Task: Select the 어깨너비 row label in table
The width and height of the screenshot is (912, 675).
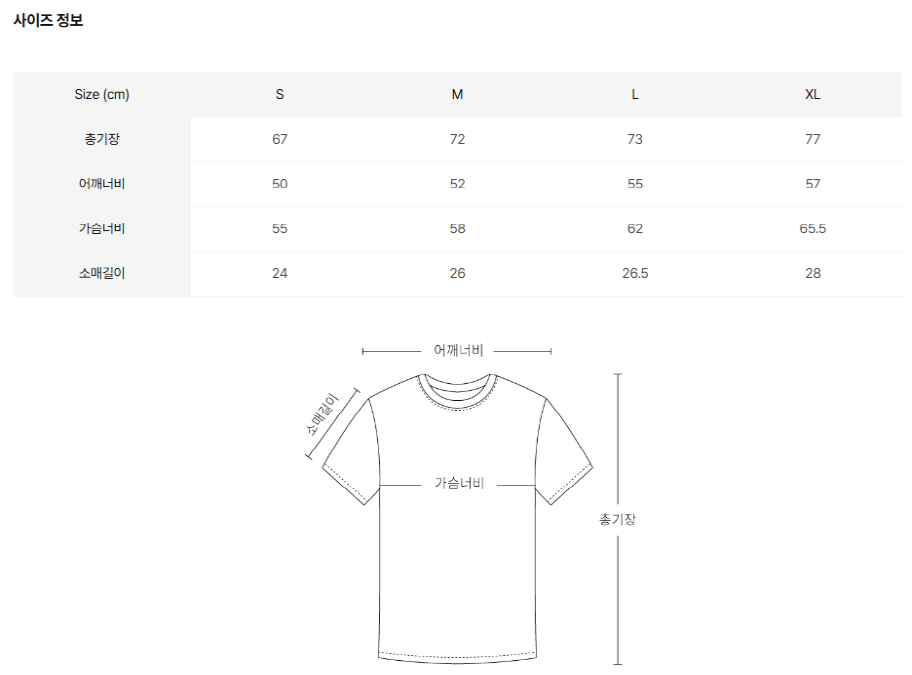Action: (x=102, y=184)
